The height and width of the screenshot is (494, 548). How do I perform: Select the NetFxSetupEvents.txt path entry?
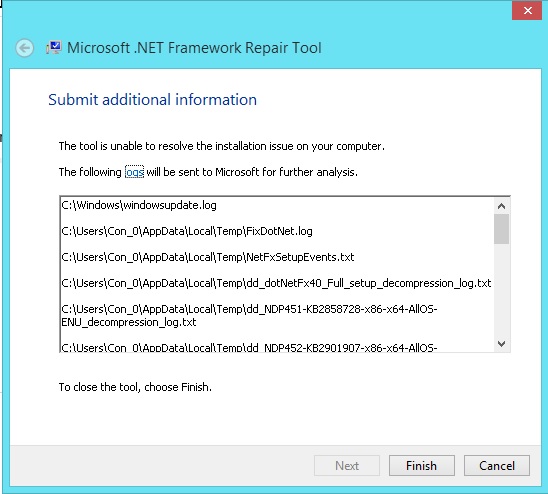point(208,257)
